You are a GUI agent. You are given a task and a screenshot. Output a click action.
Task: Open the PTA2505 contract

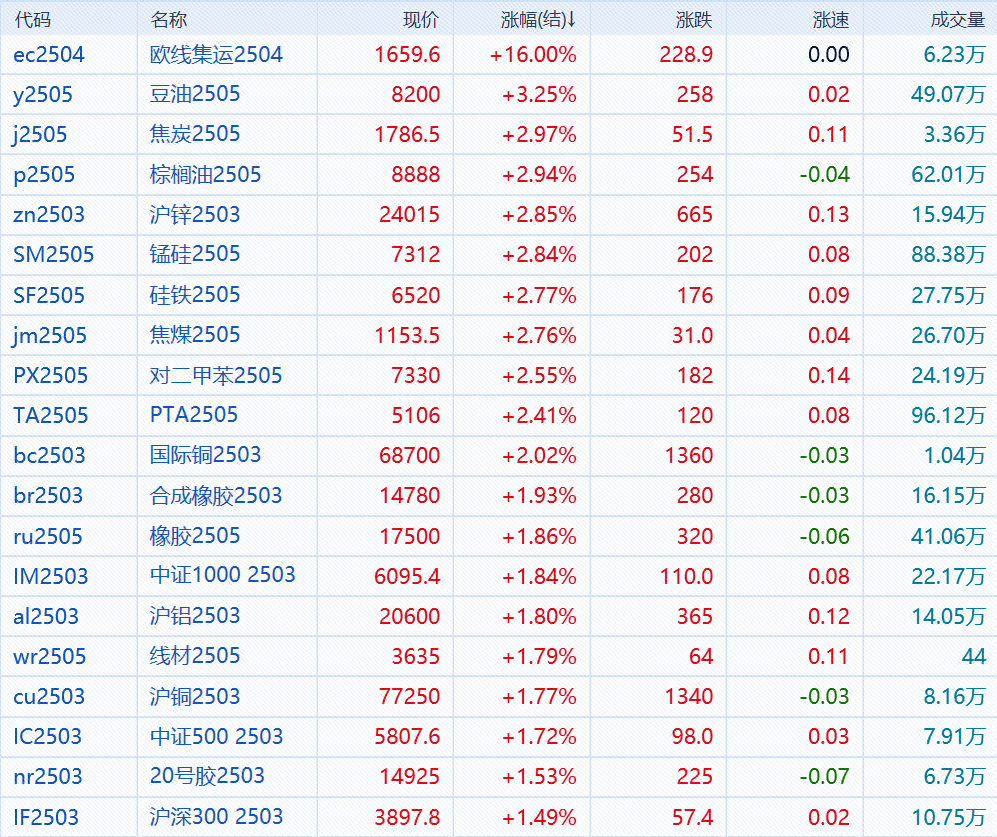pyautogui.click(x=194, y=416)
